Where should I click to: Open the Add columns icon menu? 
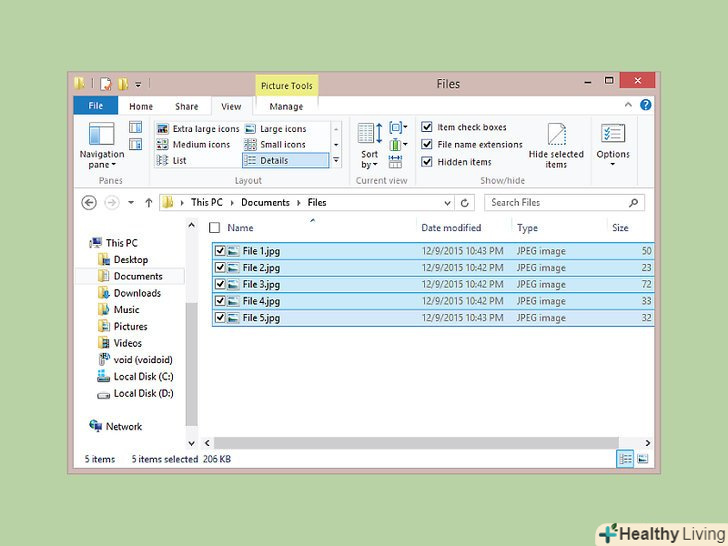point(397,144)
